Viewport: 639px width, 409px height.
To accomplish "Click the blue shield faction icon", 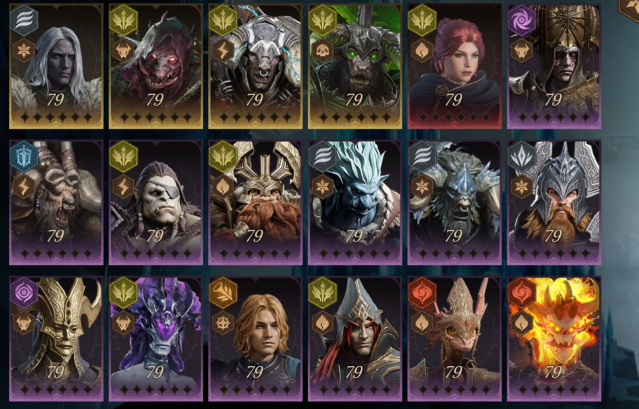I will 24,156.
